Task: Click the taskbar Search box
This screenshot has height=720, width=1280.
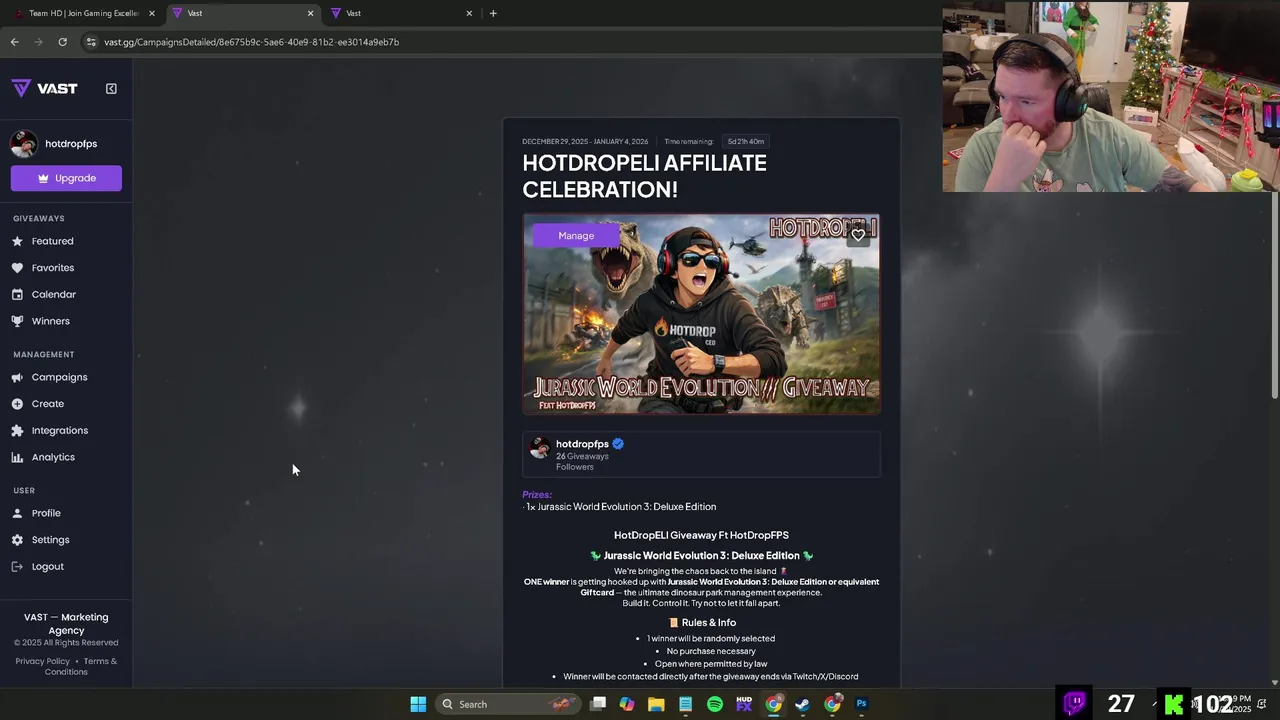Action: coord(508,704)
